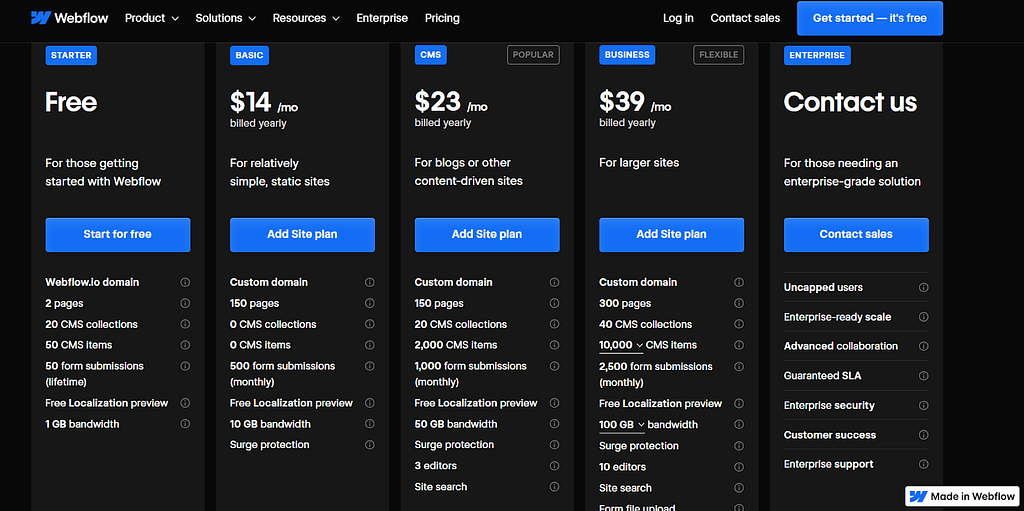Viewport: 1024px width, 511px height.
Task: Open info icon for Enterprise-ready scale
Action: click(x=923, y=317)
